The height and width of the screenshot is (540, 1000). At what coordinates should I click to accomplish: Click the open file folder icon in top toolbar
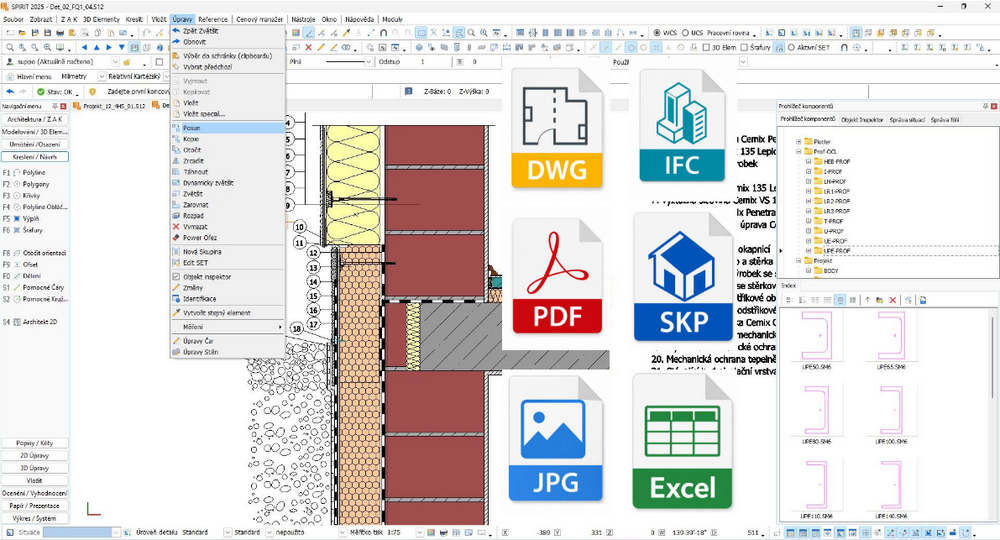22,33
